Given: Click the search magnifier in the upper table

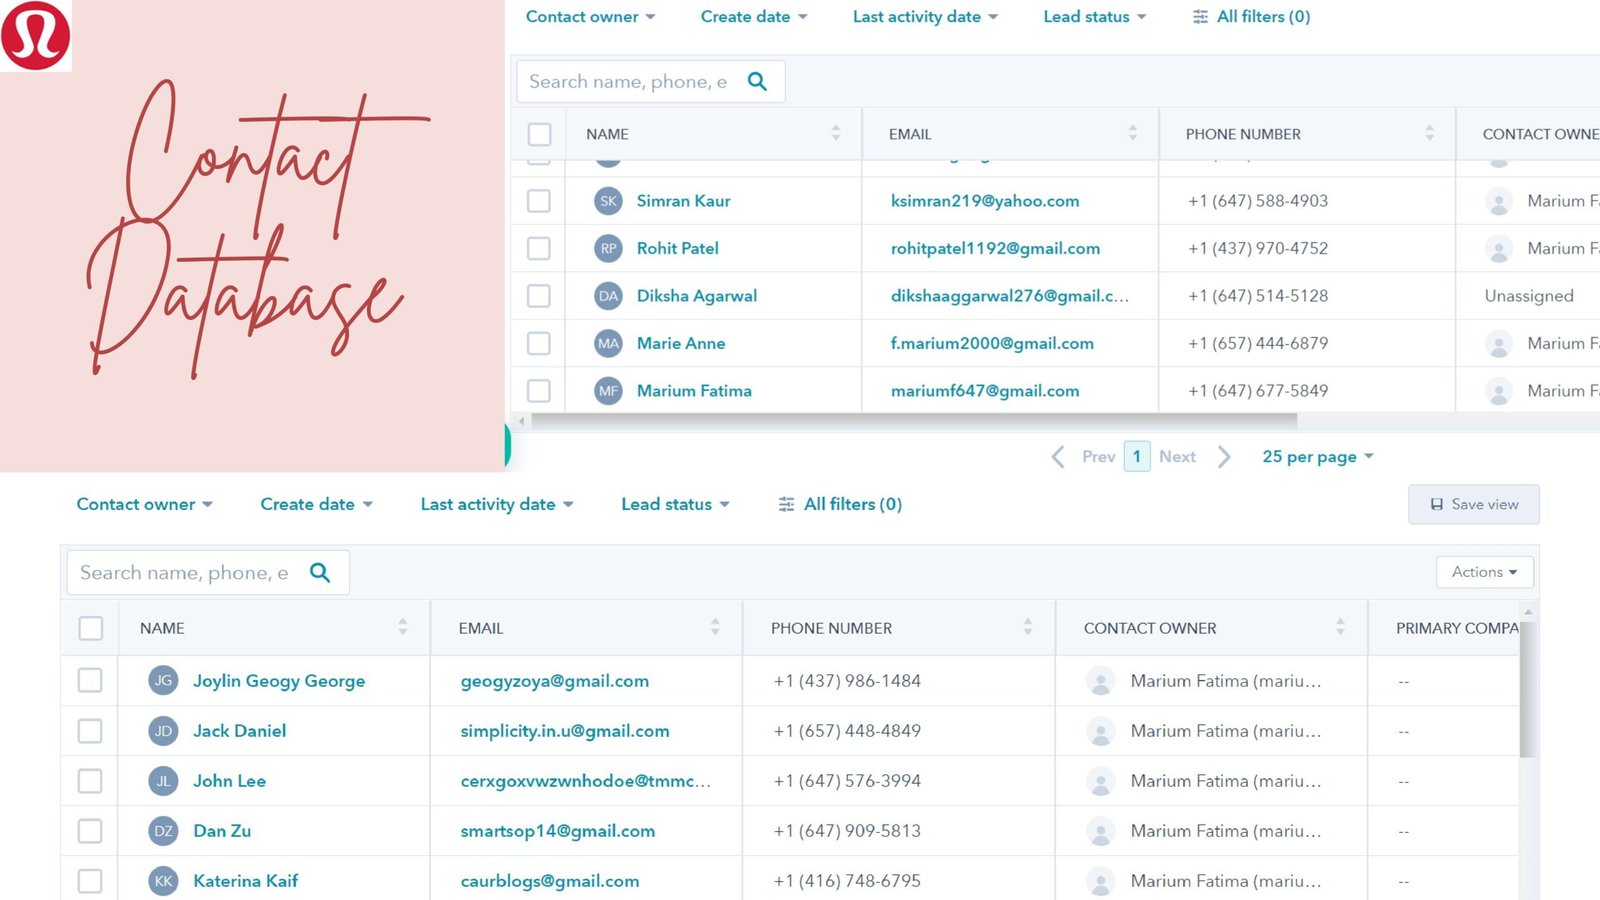Looking at the screenshot, I should click(757, 82).
